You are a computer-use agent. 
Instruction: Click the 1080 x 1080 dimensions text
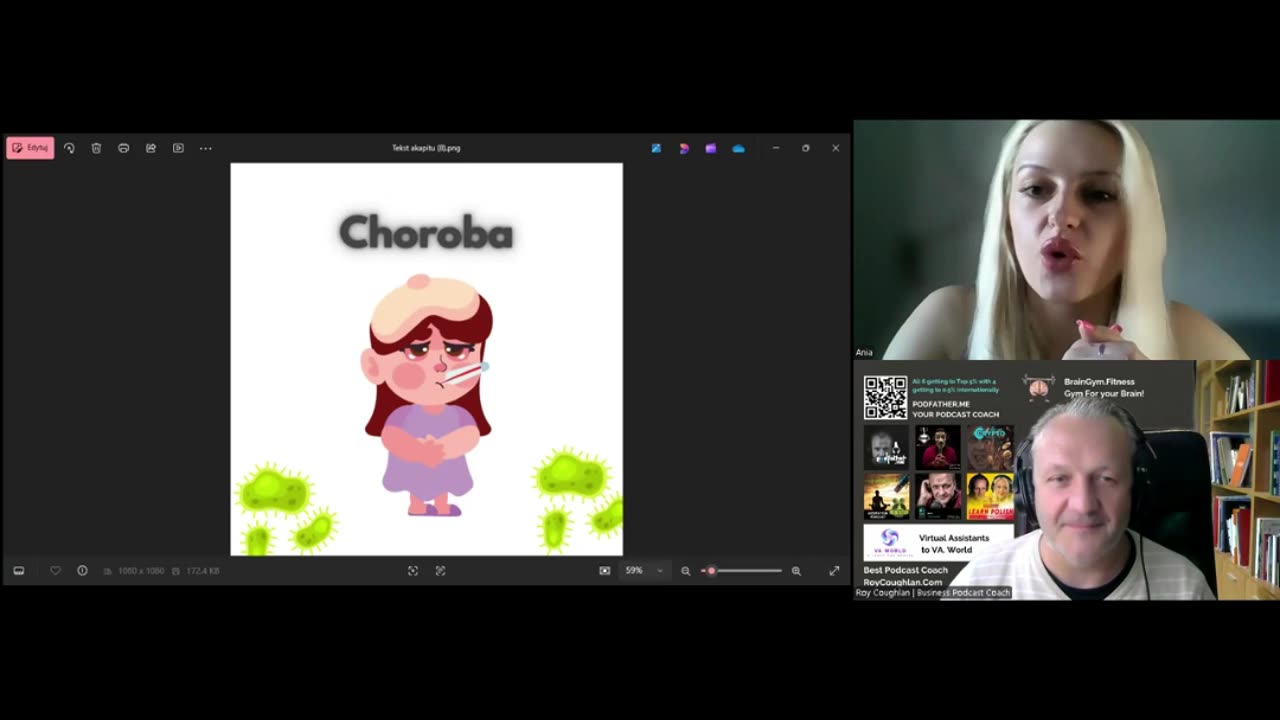point(141,571)
